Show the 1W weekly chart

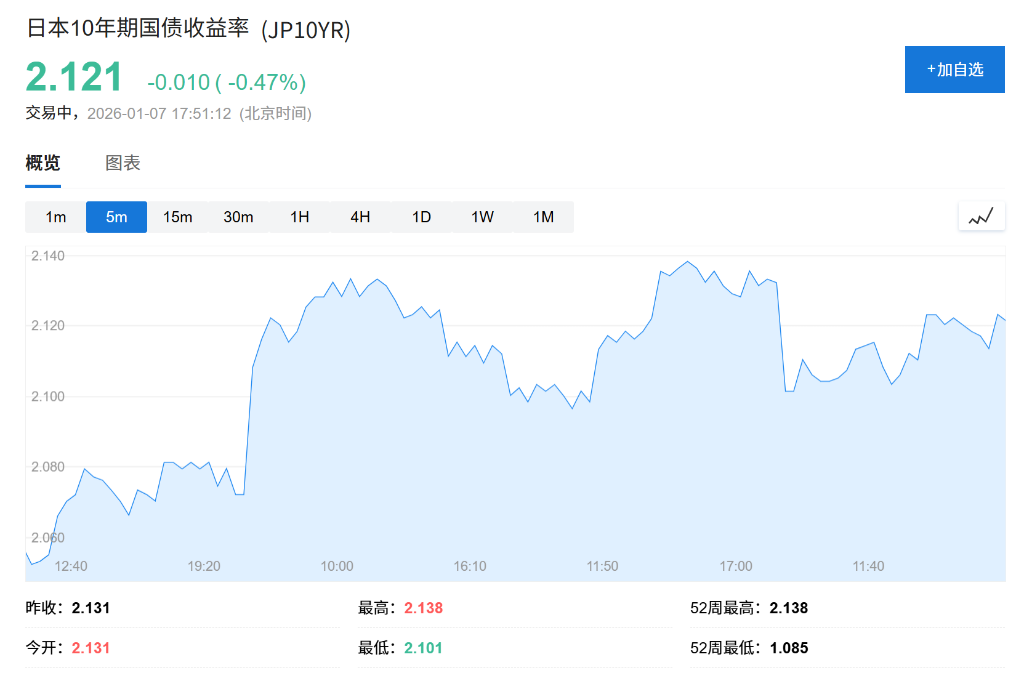coord(483,217)
